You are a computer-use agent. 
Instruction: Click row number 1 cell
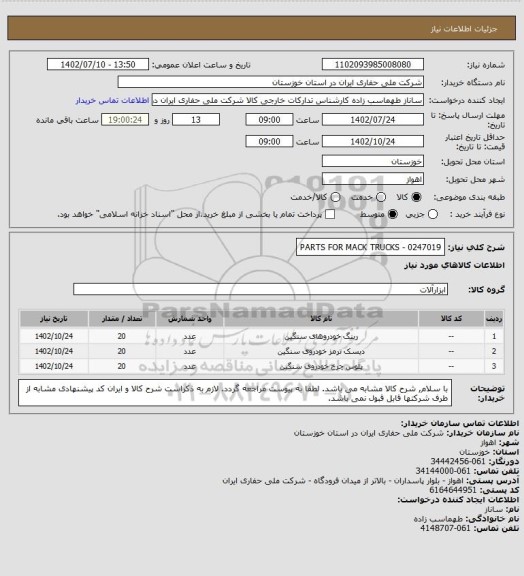[494, 336]
